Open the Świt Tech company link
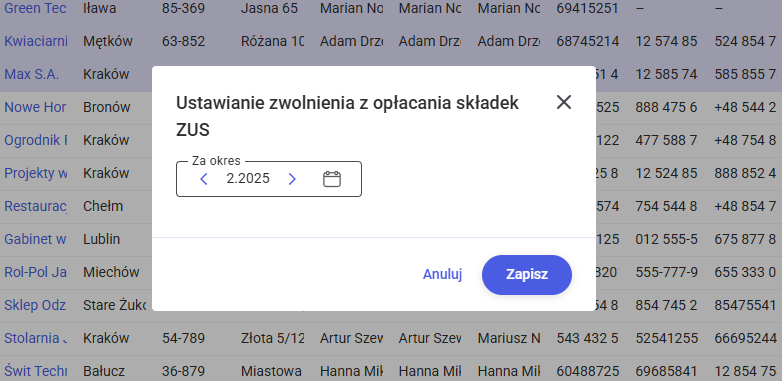Screen dimensions: 782x381 (35, 371)
